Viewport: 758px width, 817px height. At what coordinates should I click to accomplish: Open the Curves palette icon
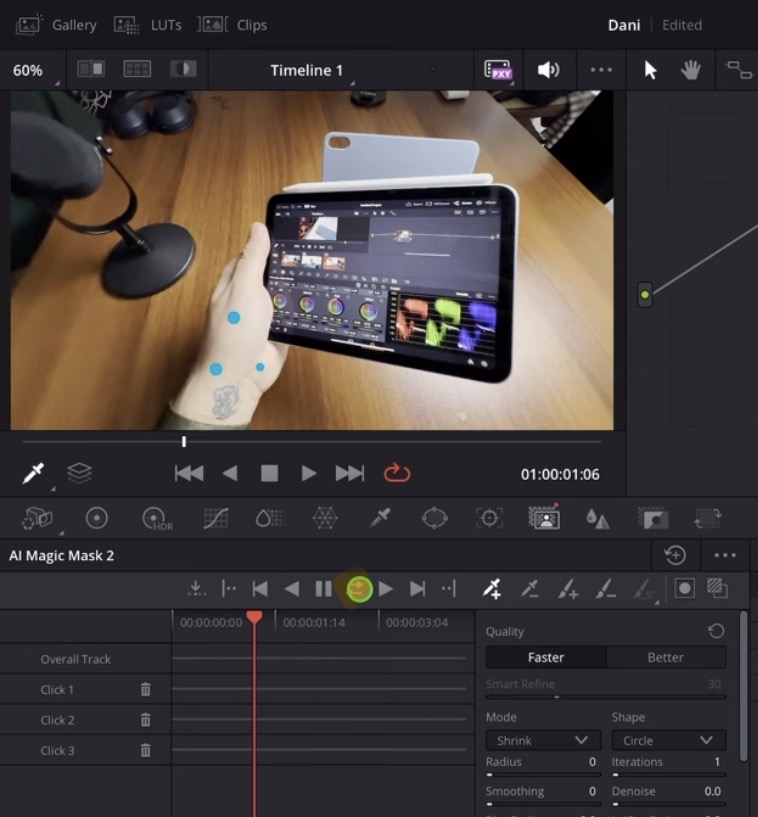[215, 518]
